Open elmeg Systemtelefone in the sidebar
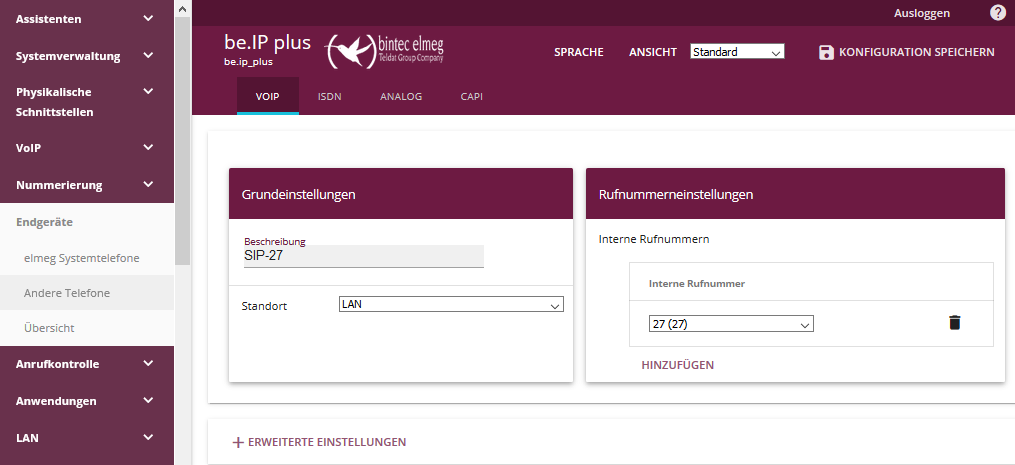 coord(81,258)
